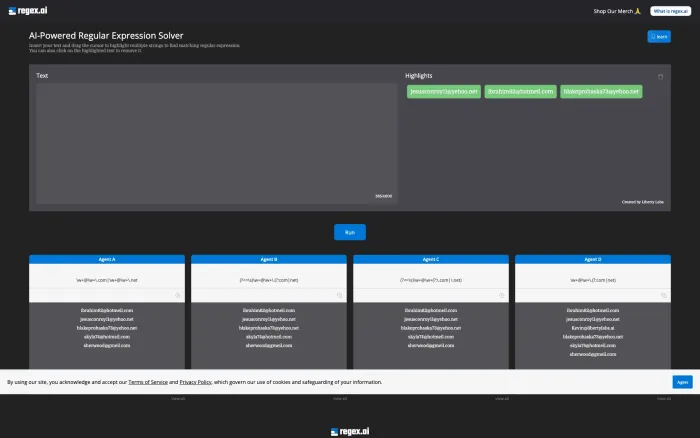
Task: Remove the first green highlight chip
Action: pyautogui.click(x=444, y=92)
